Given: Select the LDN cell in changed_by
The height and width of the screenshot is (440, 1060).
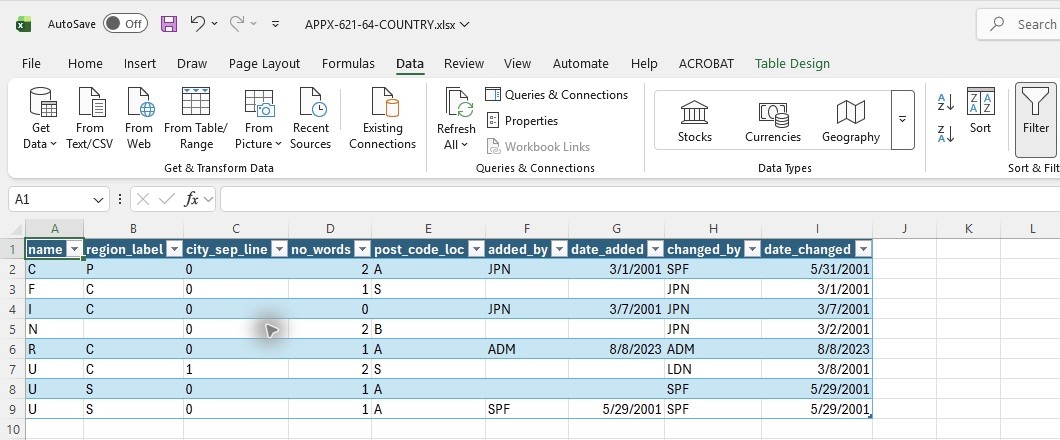Looking at the screenshot, I should 713,369.
